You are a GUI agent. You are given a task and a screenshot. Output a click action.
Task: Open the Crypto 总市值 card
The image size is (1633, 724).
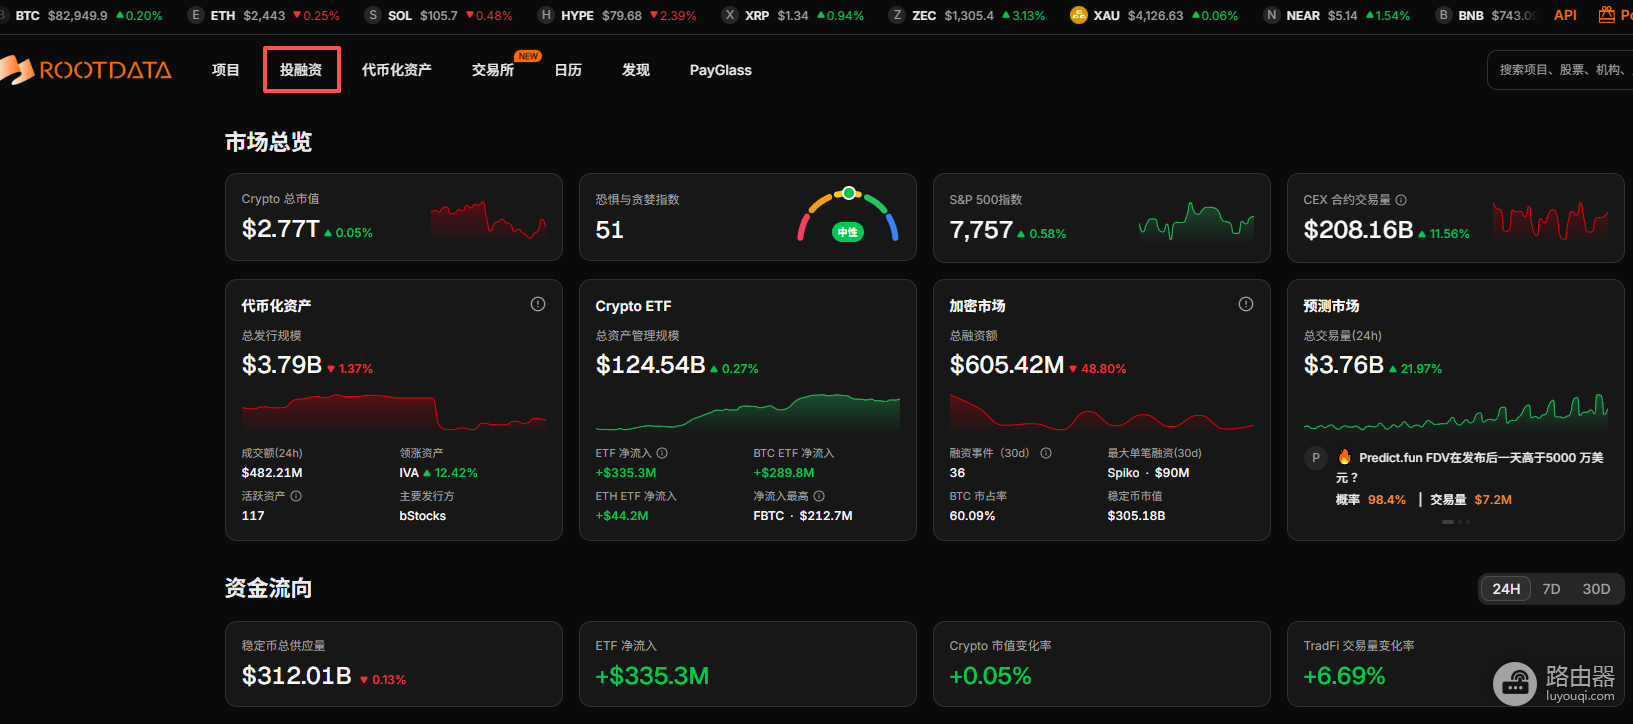(x=394, y=217)
